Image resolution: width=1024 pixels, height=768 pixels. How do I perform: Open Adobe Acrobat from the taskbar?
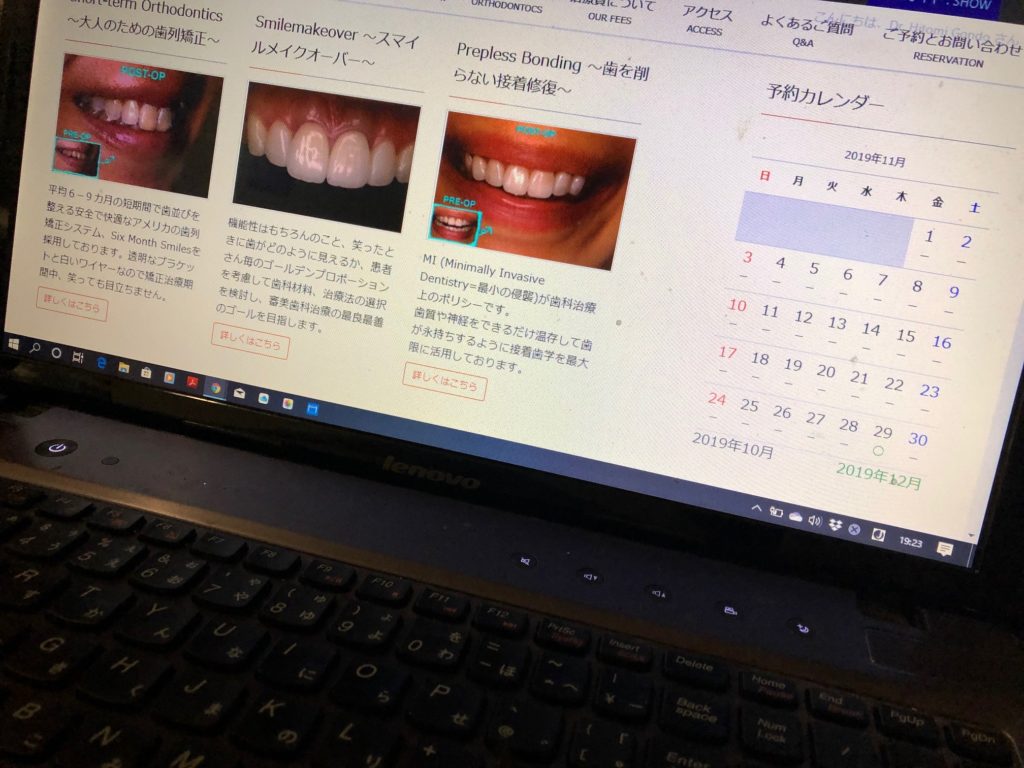[x=192, y=383]
